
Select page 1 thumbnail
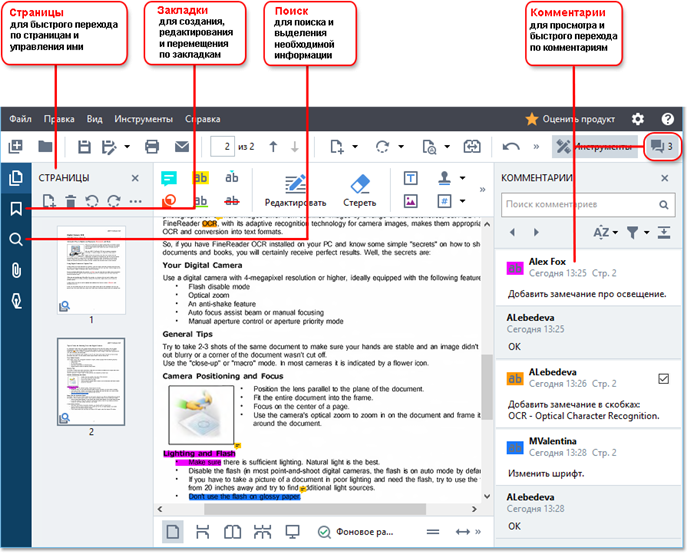tap(91, 270)
